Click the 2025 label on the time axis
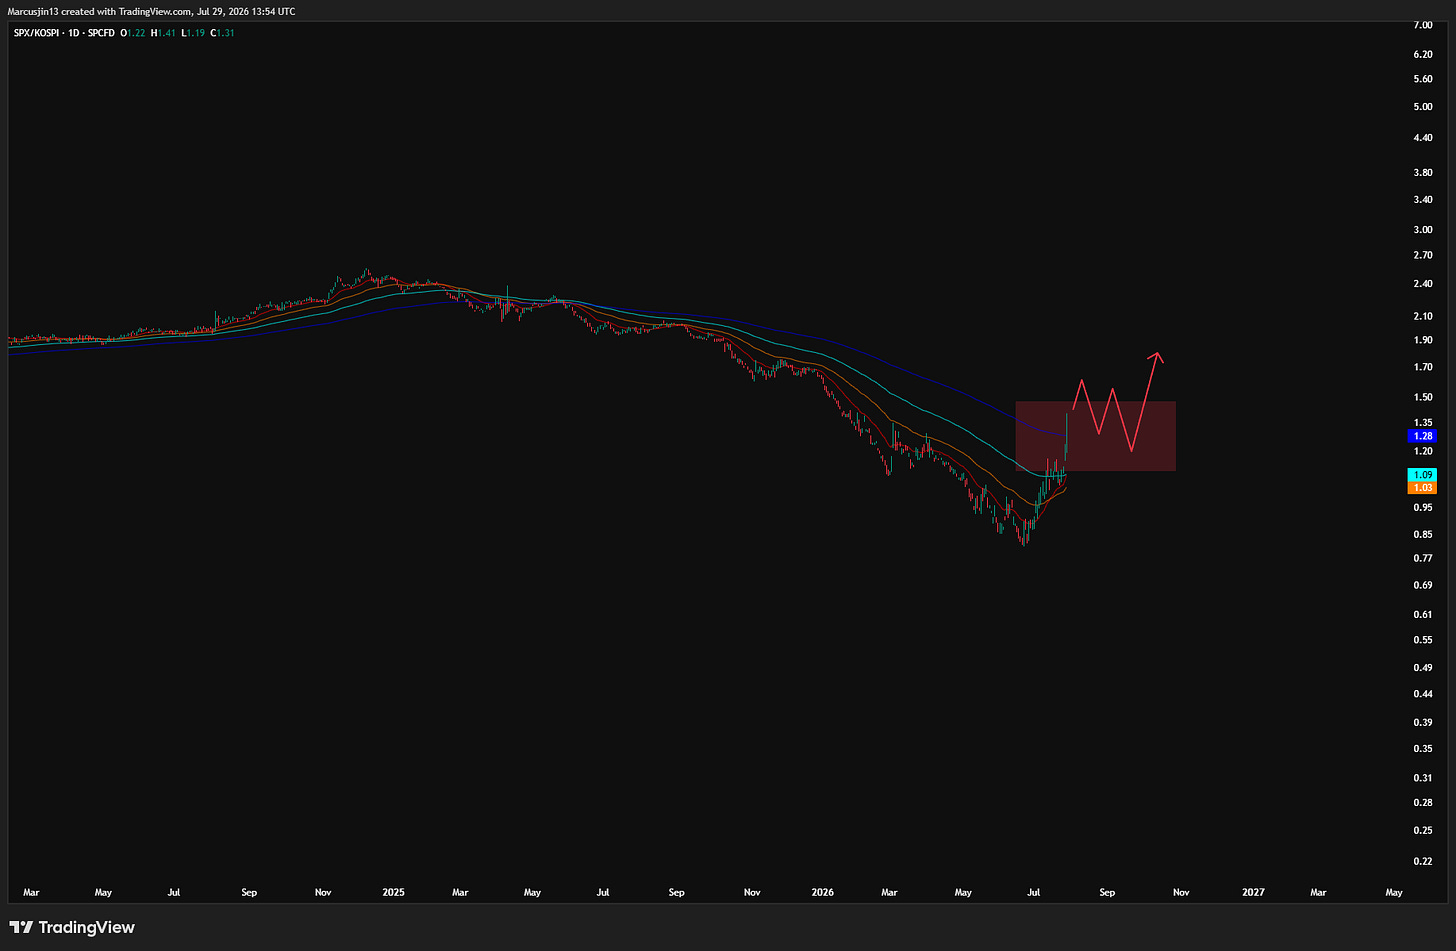This screenshot has height=951, width=1456. pyautogui.click(x=393, y=892)
